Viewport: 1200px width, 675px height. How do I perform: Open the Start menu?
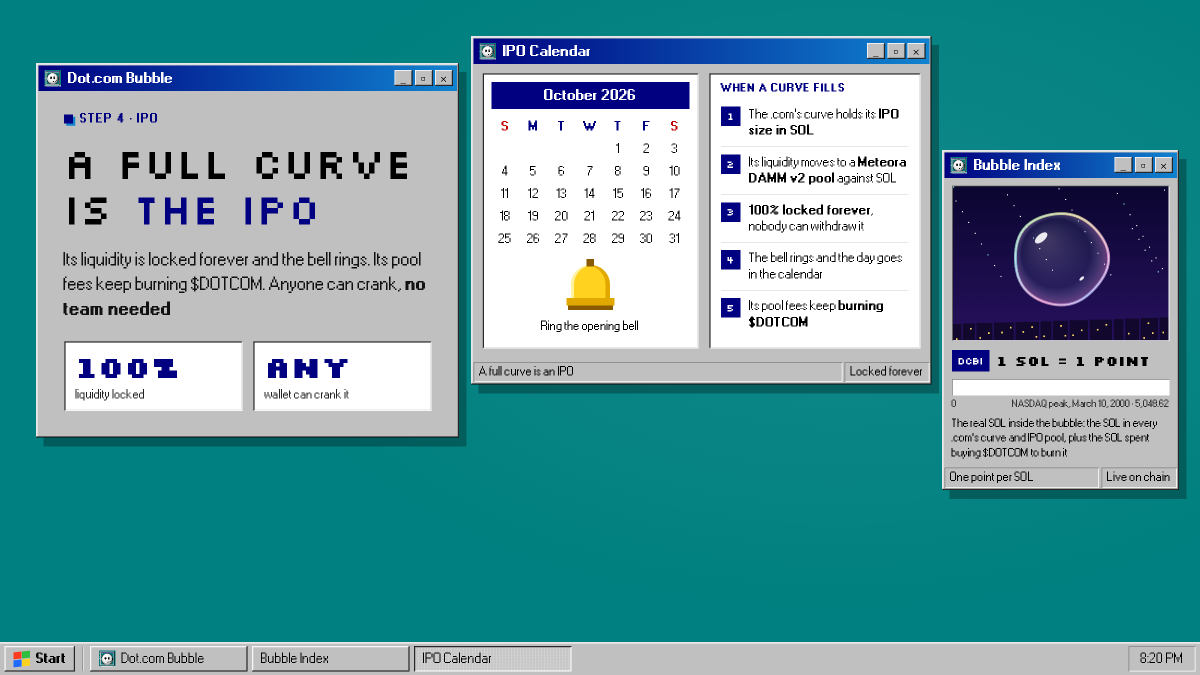[40, 658]
